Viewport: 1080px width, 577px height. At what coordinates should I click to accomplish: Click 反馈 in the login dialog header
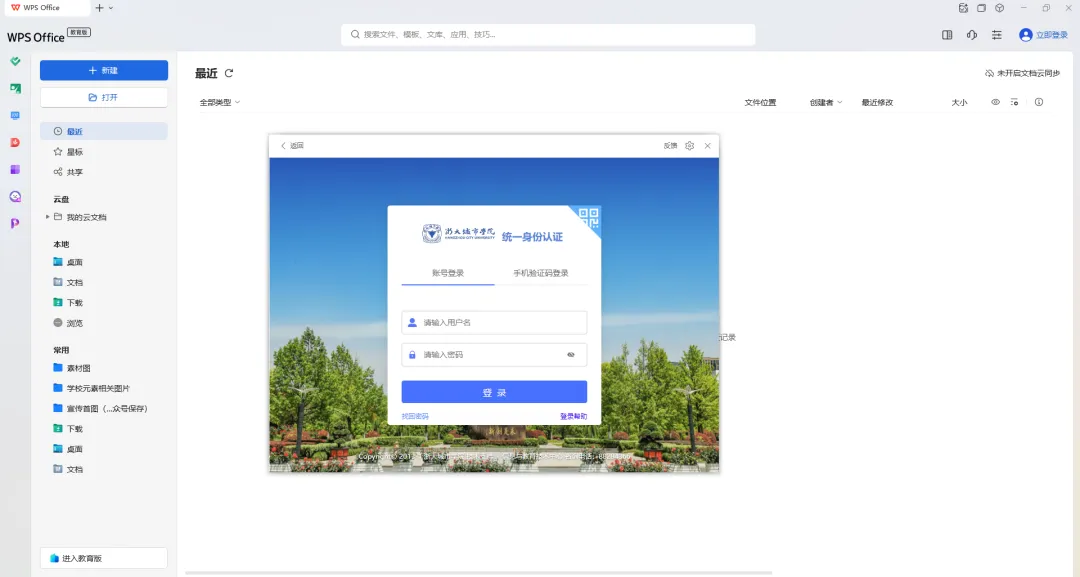pyautogui.click(x=670, y=145)
